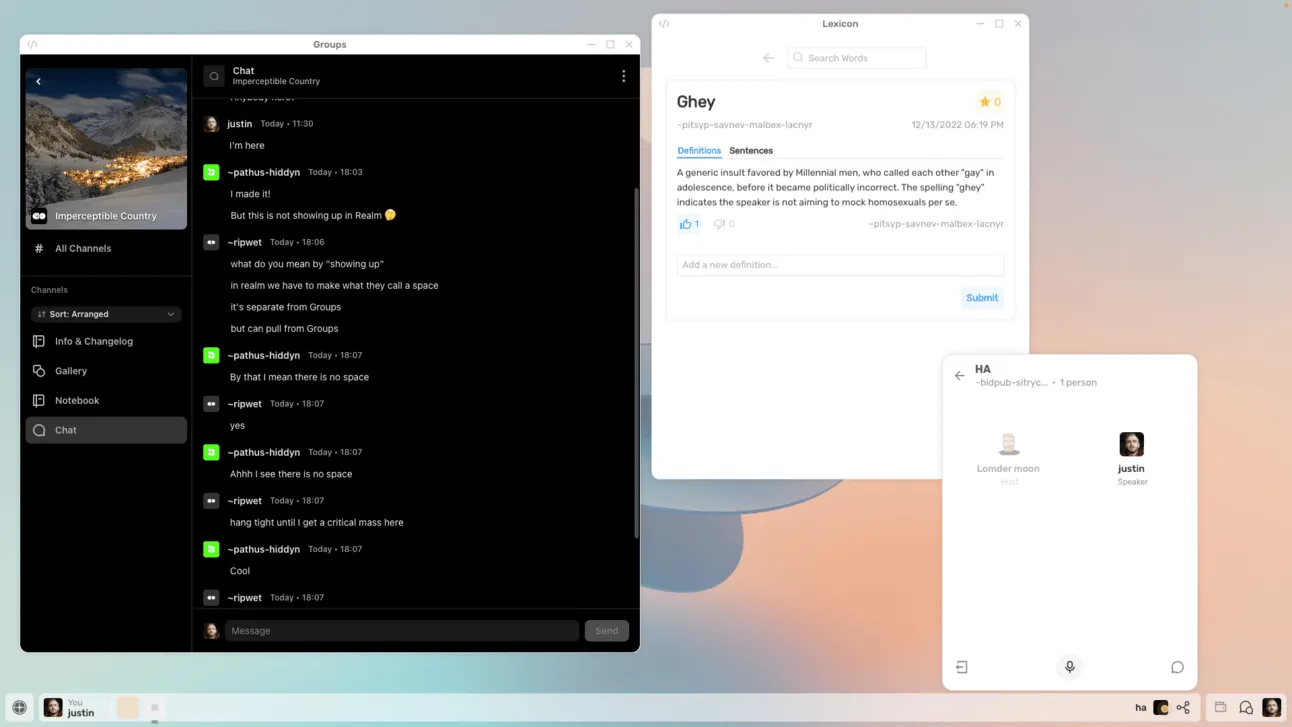Viewport: 1292px width, 727px height.
Task: Toggle the microphone in HA room
Action: tap(1070, 667)
